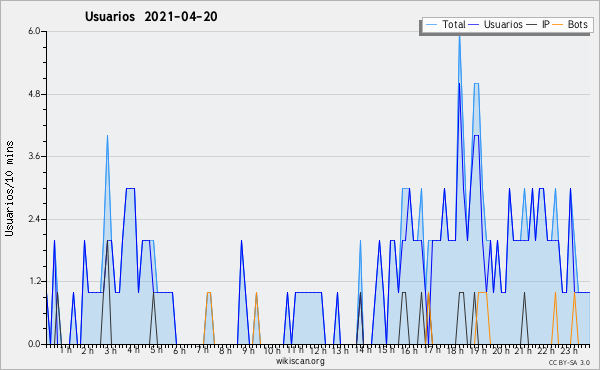Click the 4.8 y-axis value
Viewport: 600px width, 370px height.
pos(34,94)
